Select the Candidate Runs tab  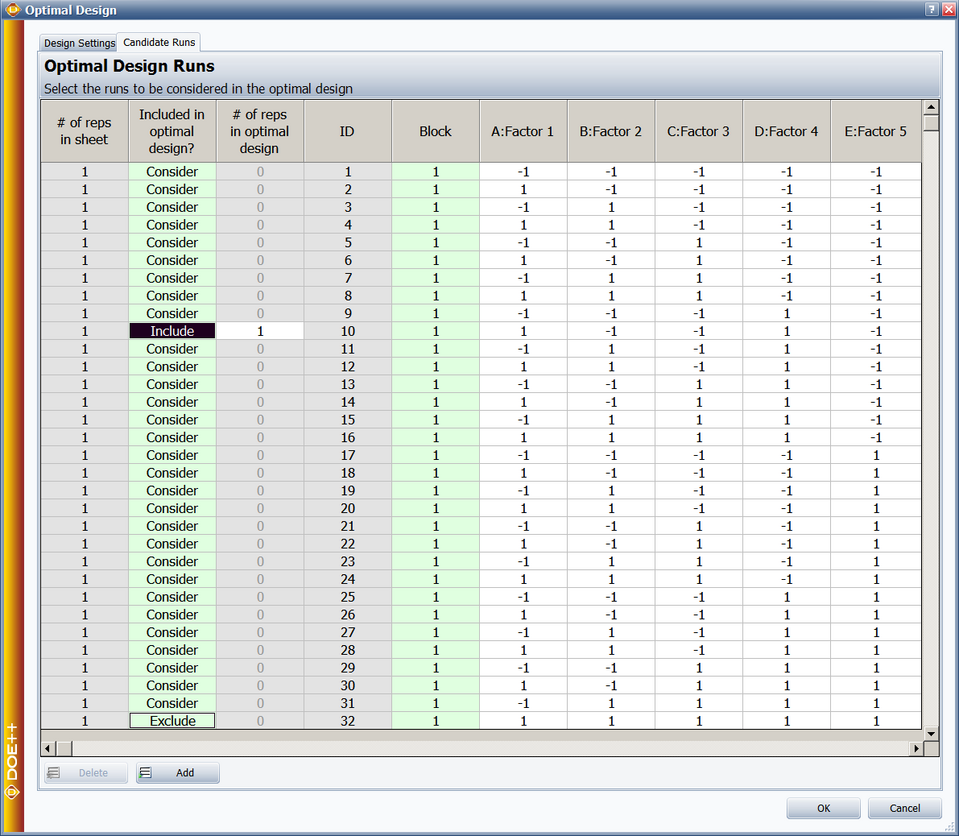[159, 42]
